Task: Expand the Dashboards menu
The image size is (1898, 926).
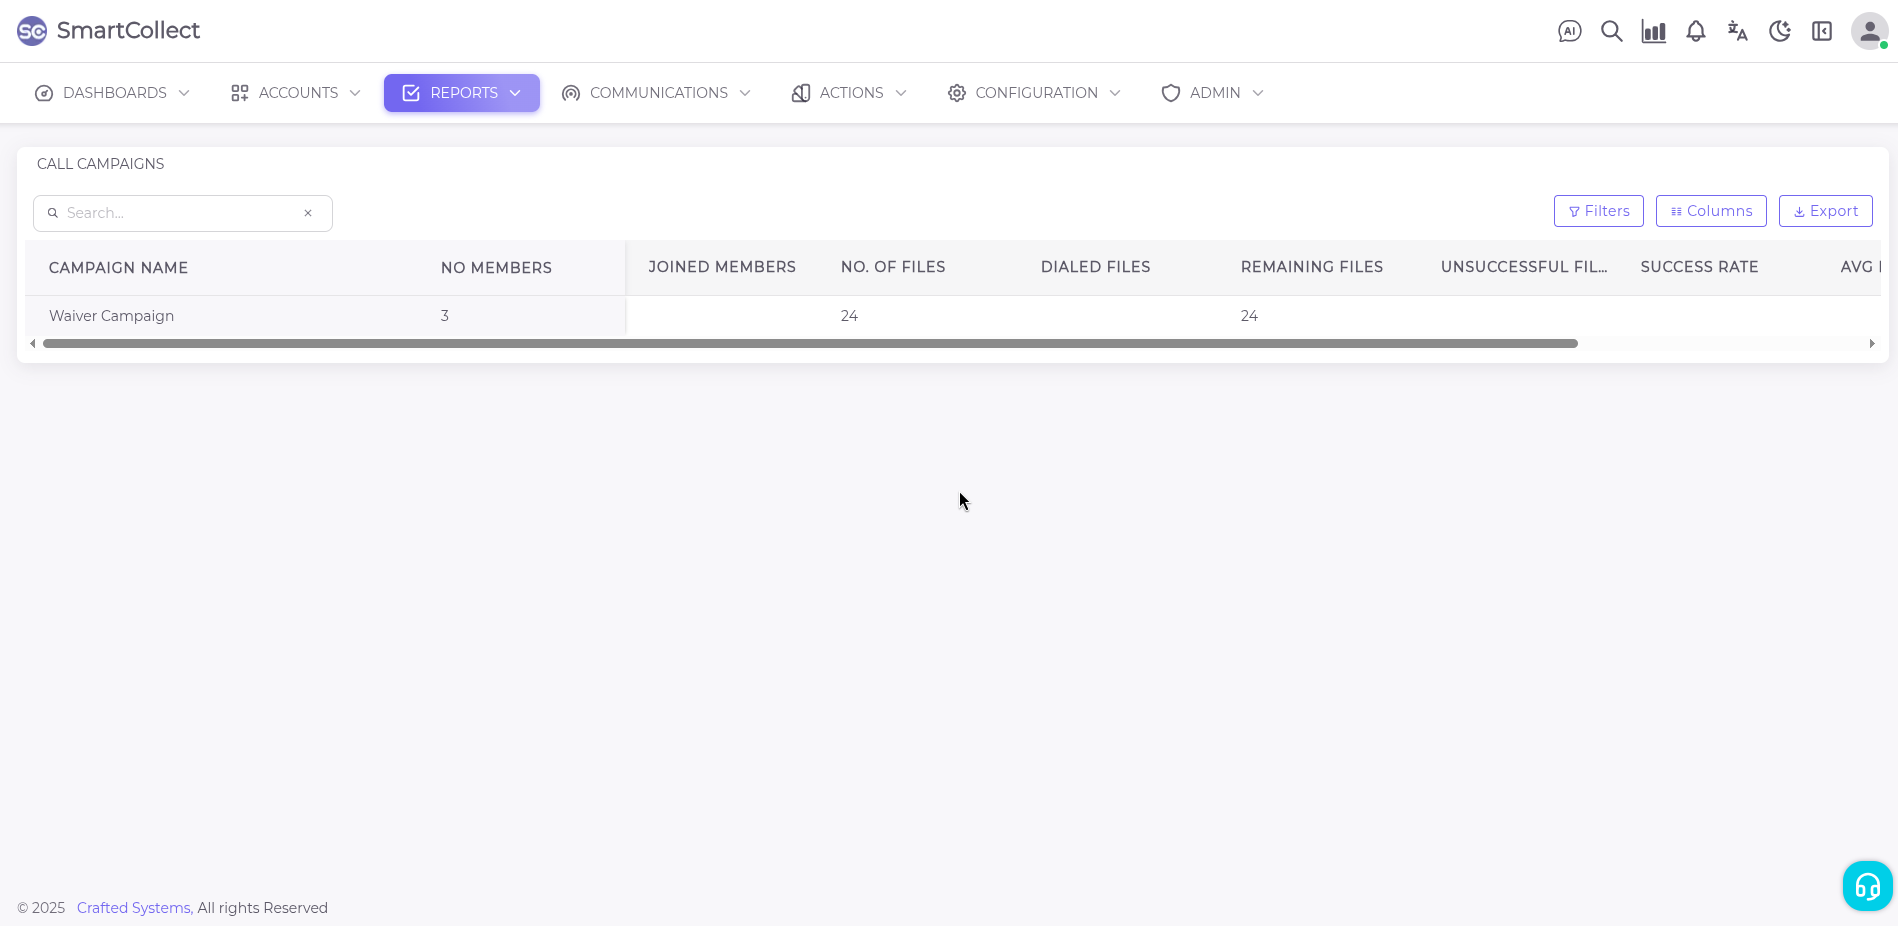Action: (112, 93)
